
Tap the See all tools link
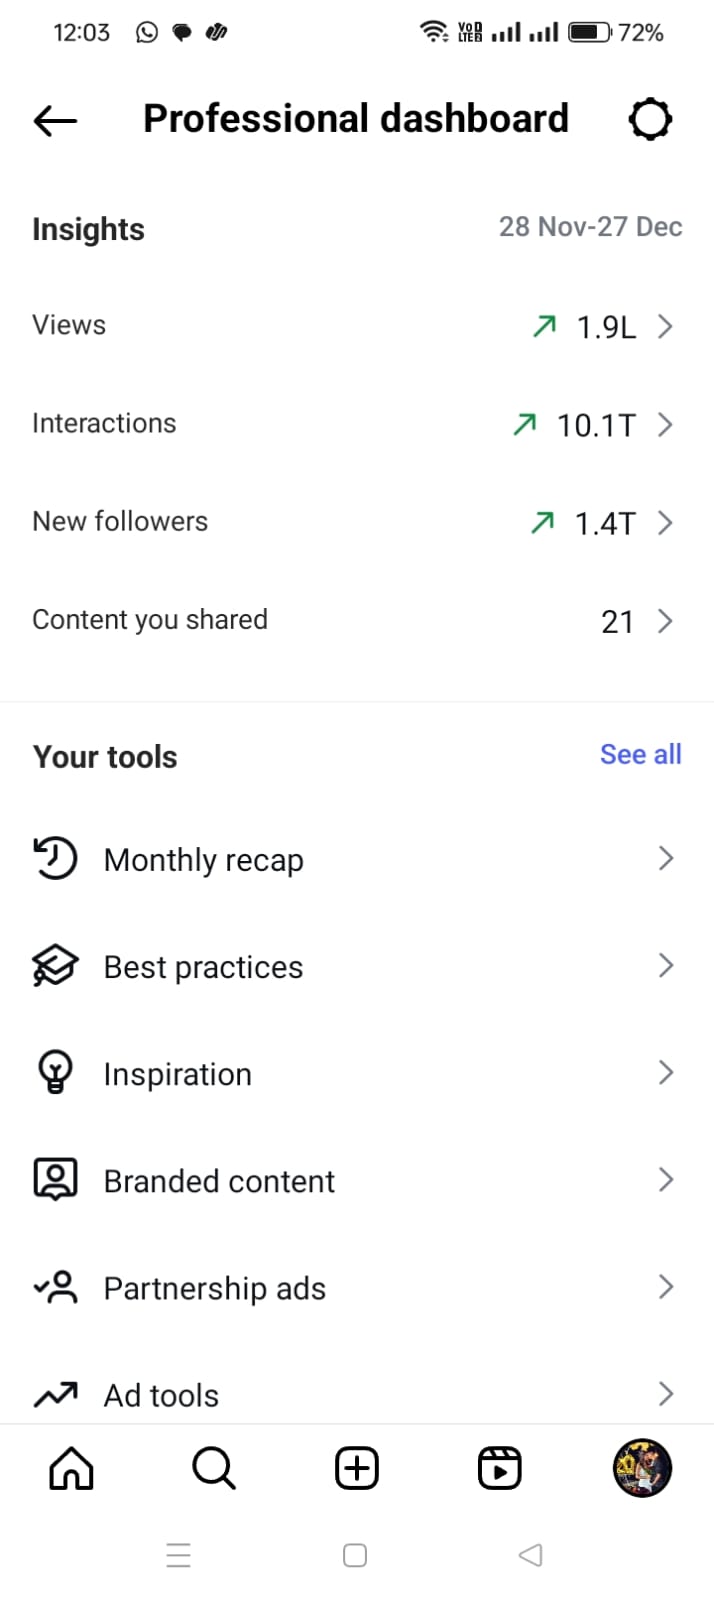[640, 755]
